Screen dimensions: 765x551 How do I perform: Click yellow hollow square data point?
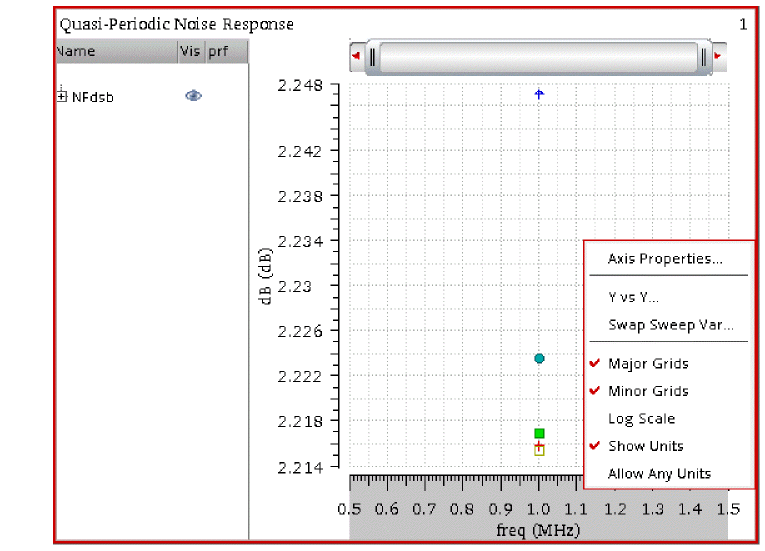click(x=539, y=450)
